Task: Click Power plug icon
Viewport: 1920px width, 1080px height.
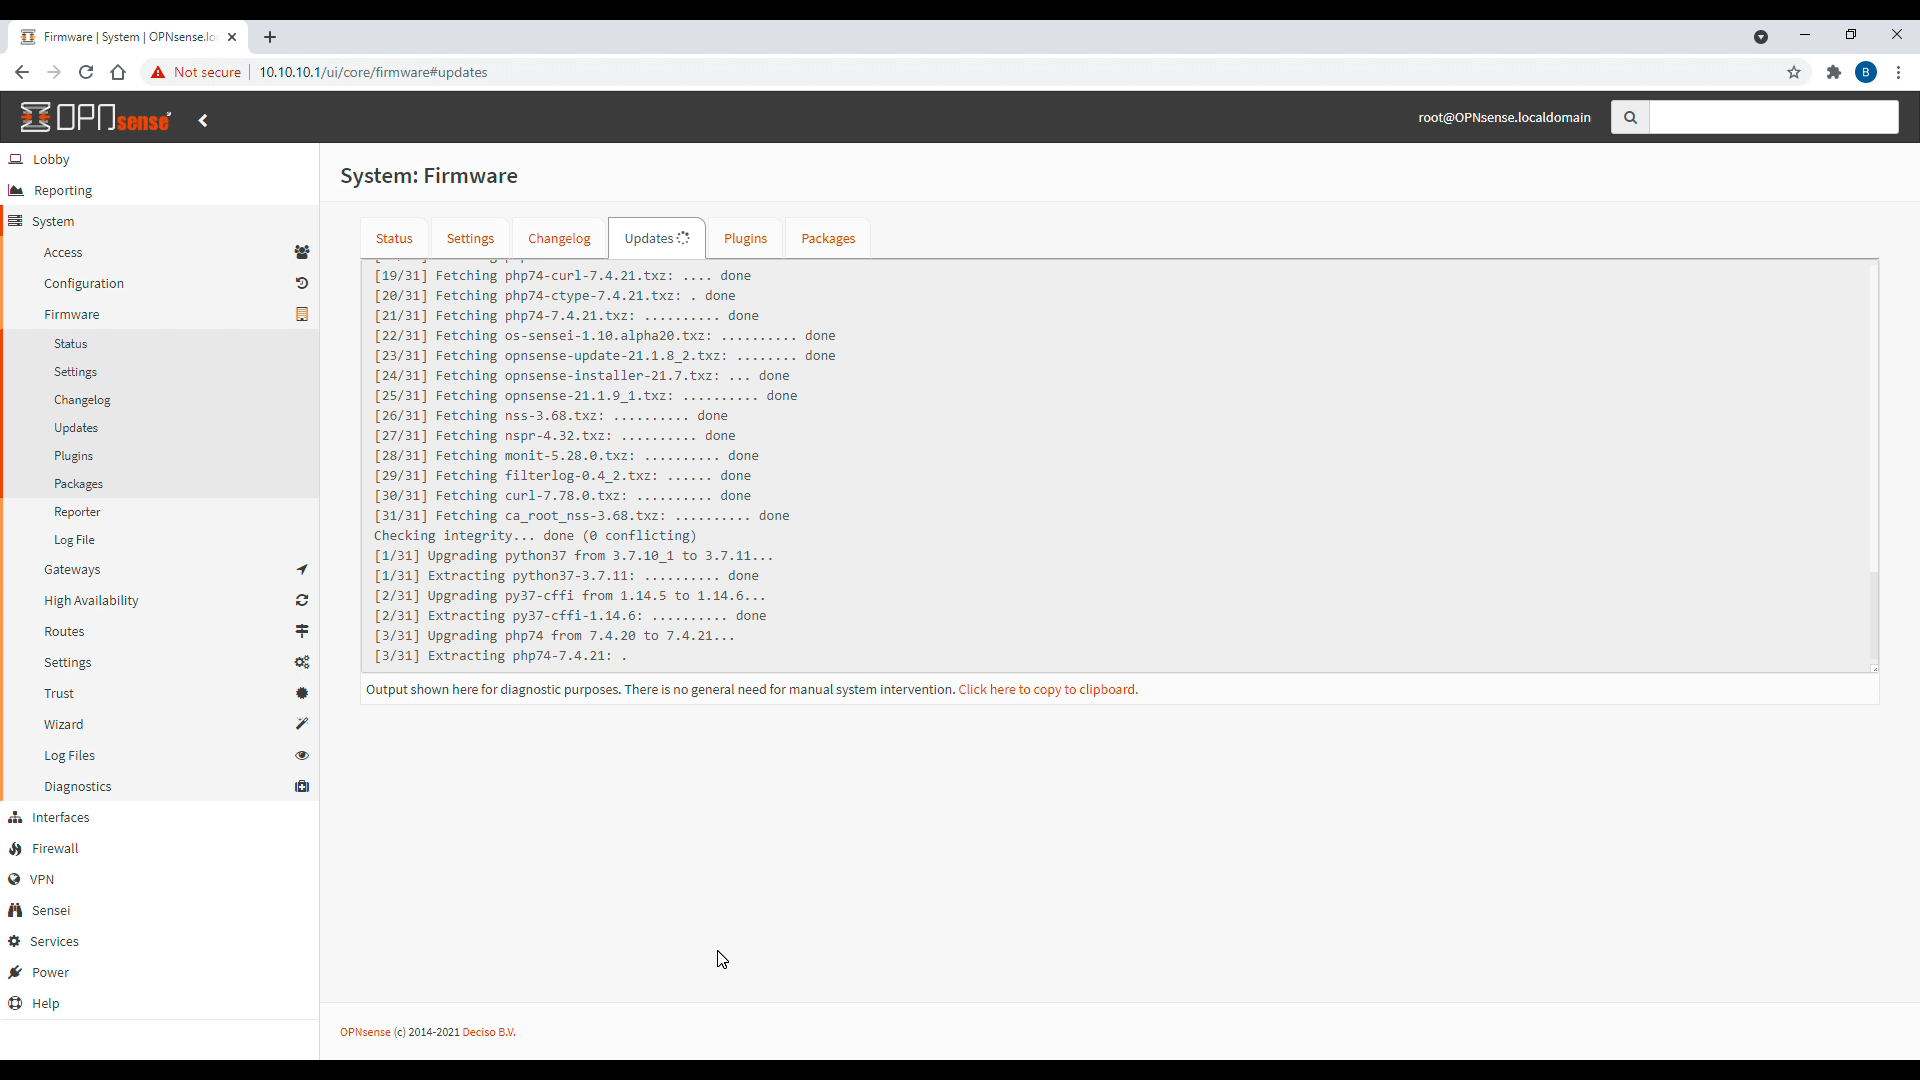Action: click(x=15, y=973)
